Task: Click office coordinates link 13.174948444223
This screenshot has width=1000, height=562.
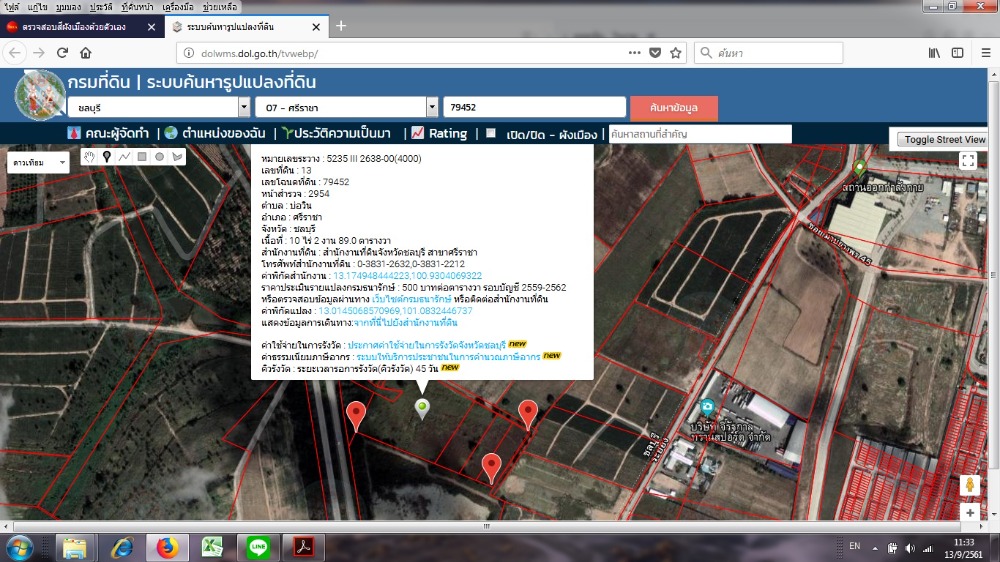Action: coord(408,276)
